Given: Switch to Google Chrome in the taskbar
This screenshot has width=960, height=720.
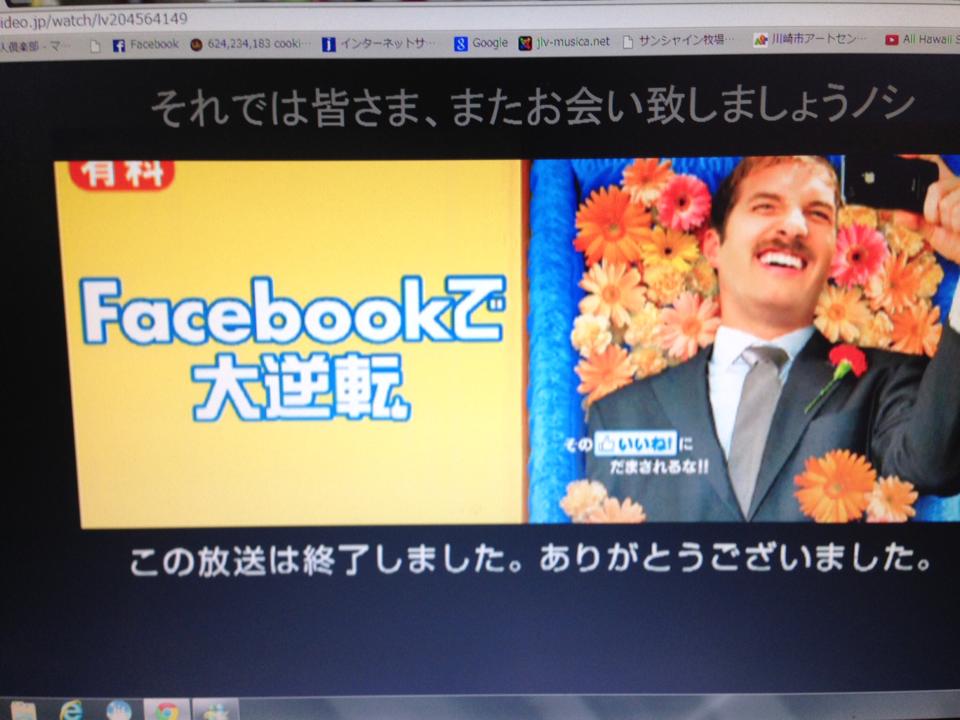Looking at the screenshot, I should [167, 710].
